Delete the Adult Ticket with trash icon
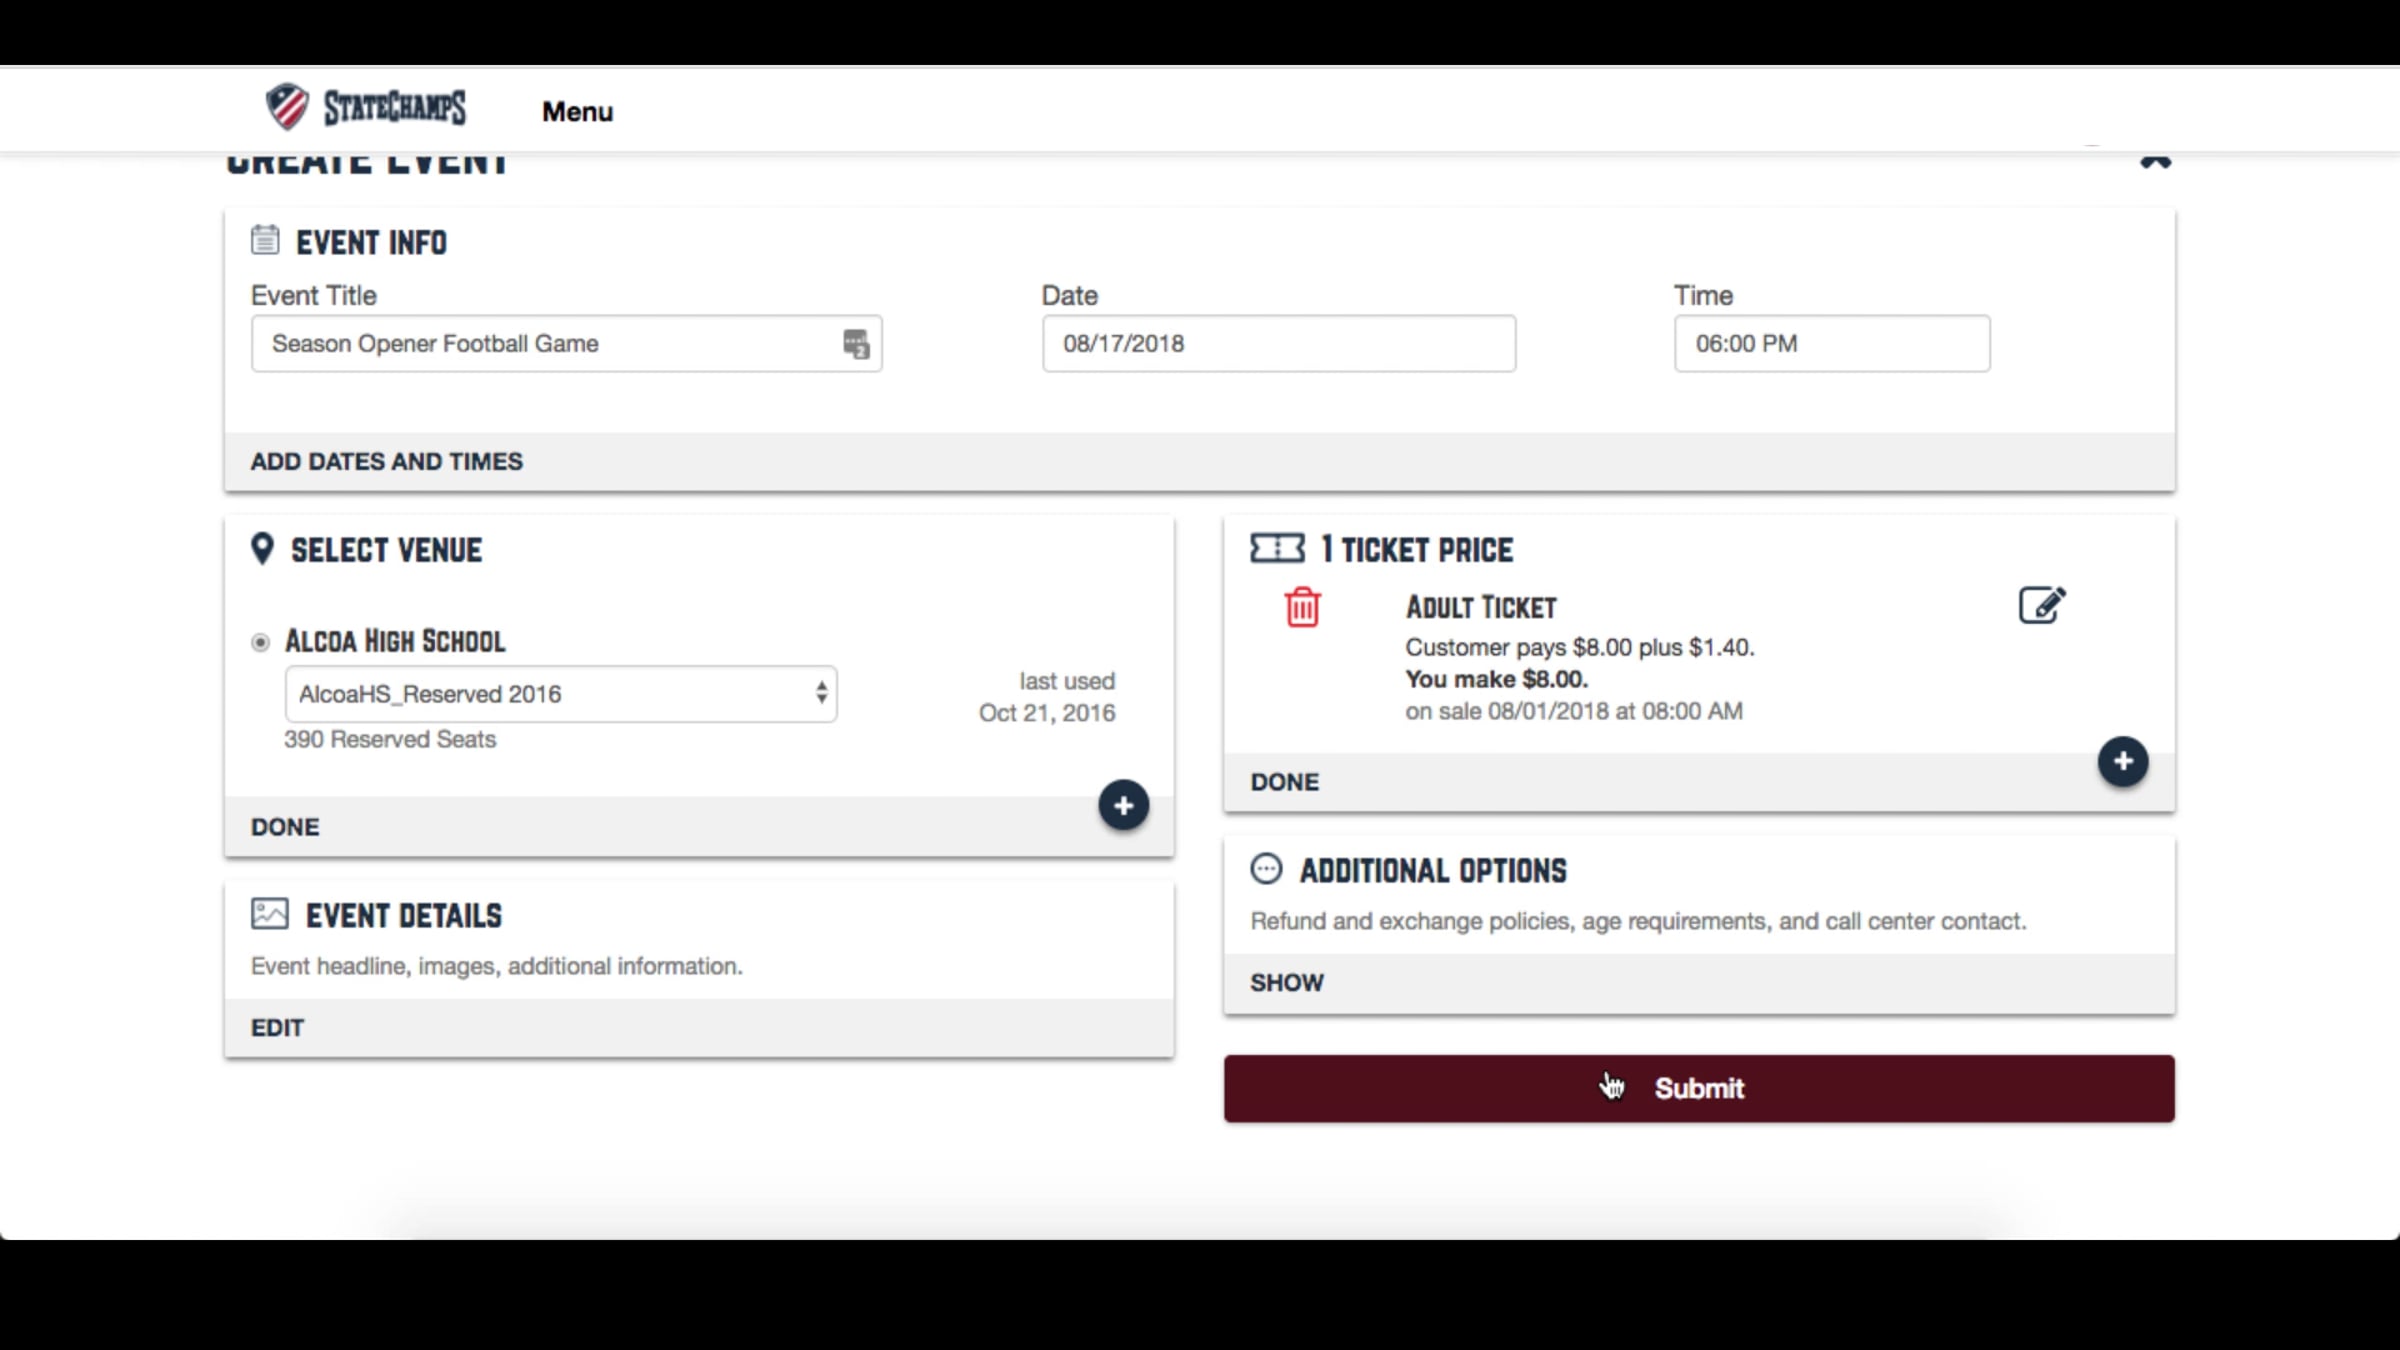Viewport: 2400px width, 1350px height. pos(1302,608)
